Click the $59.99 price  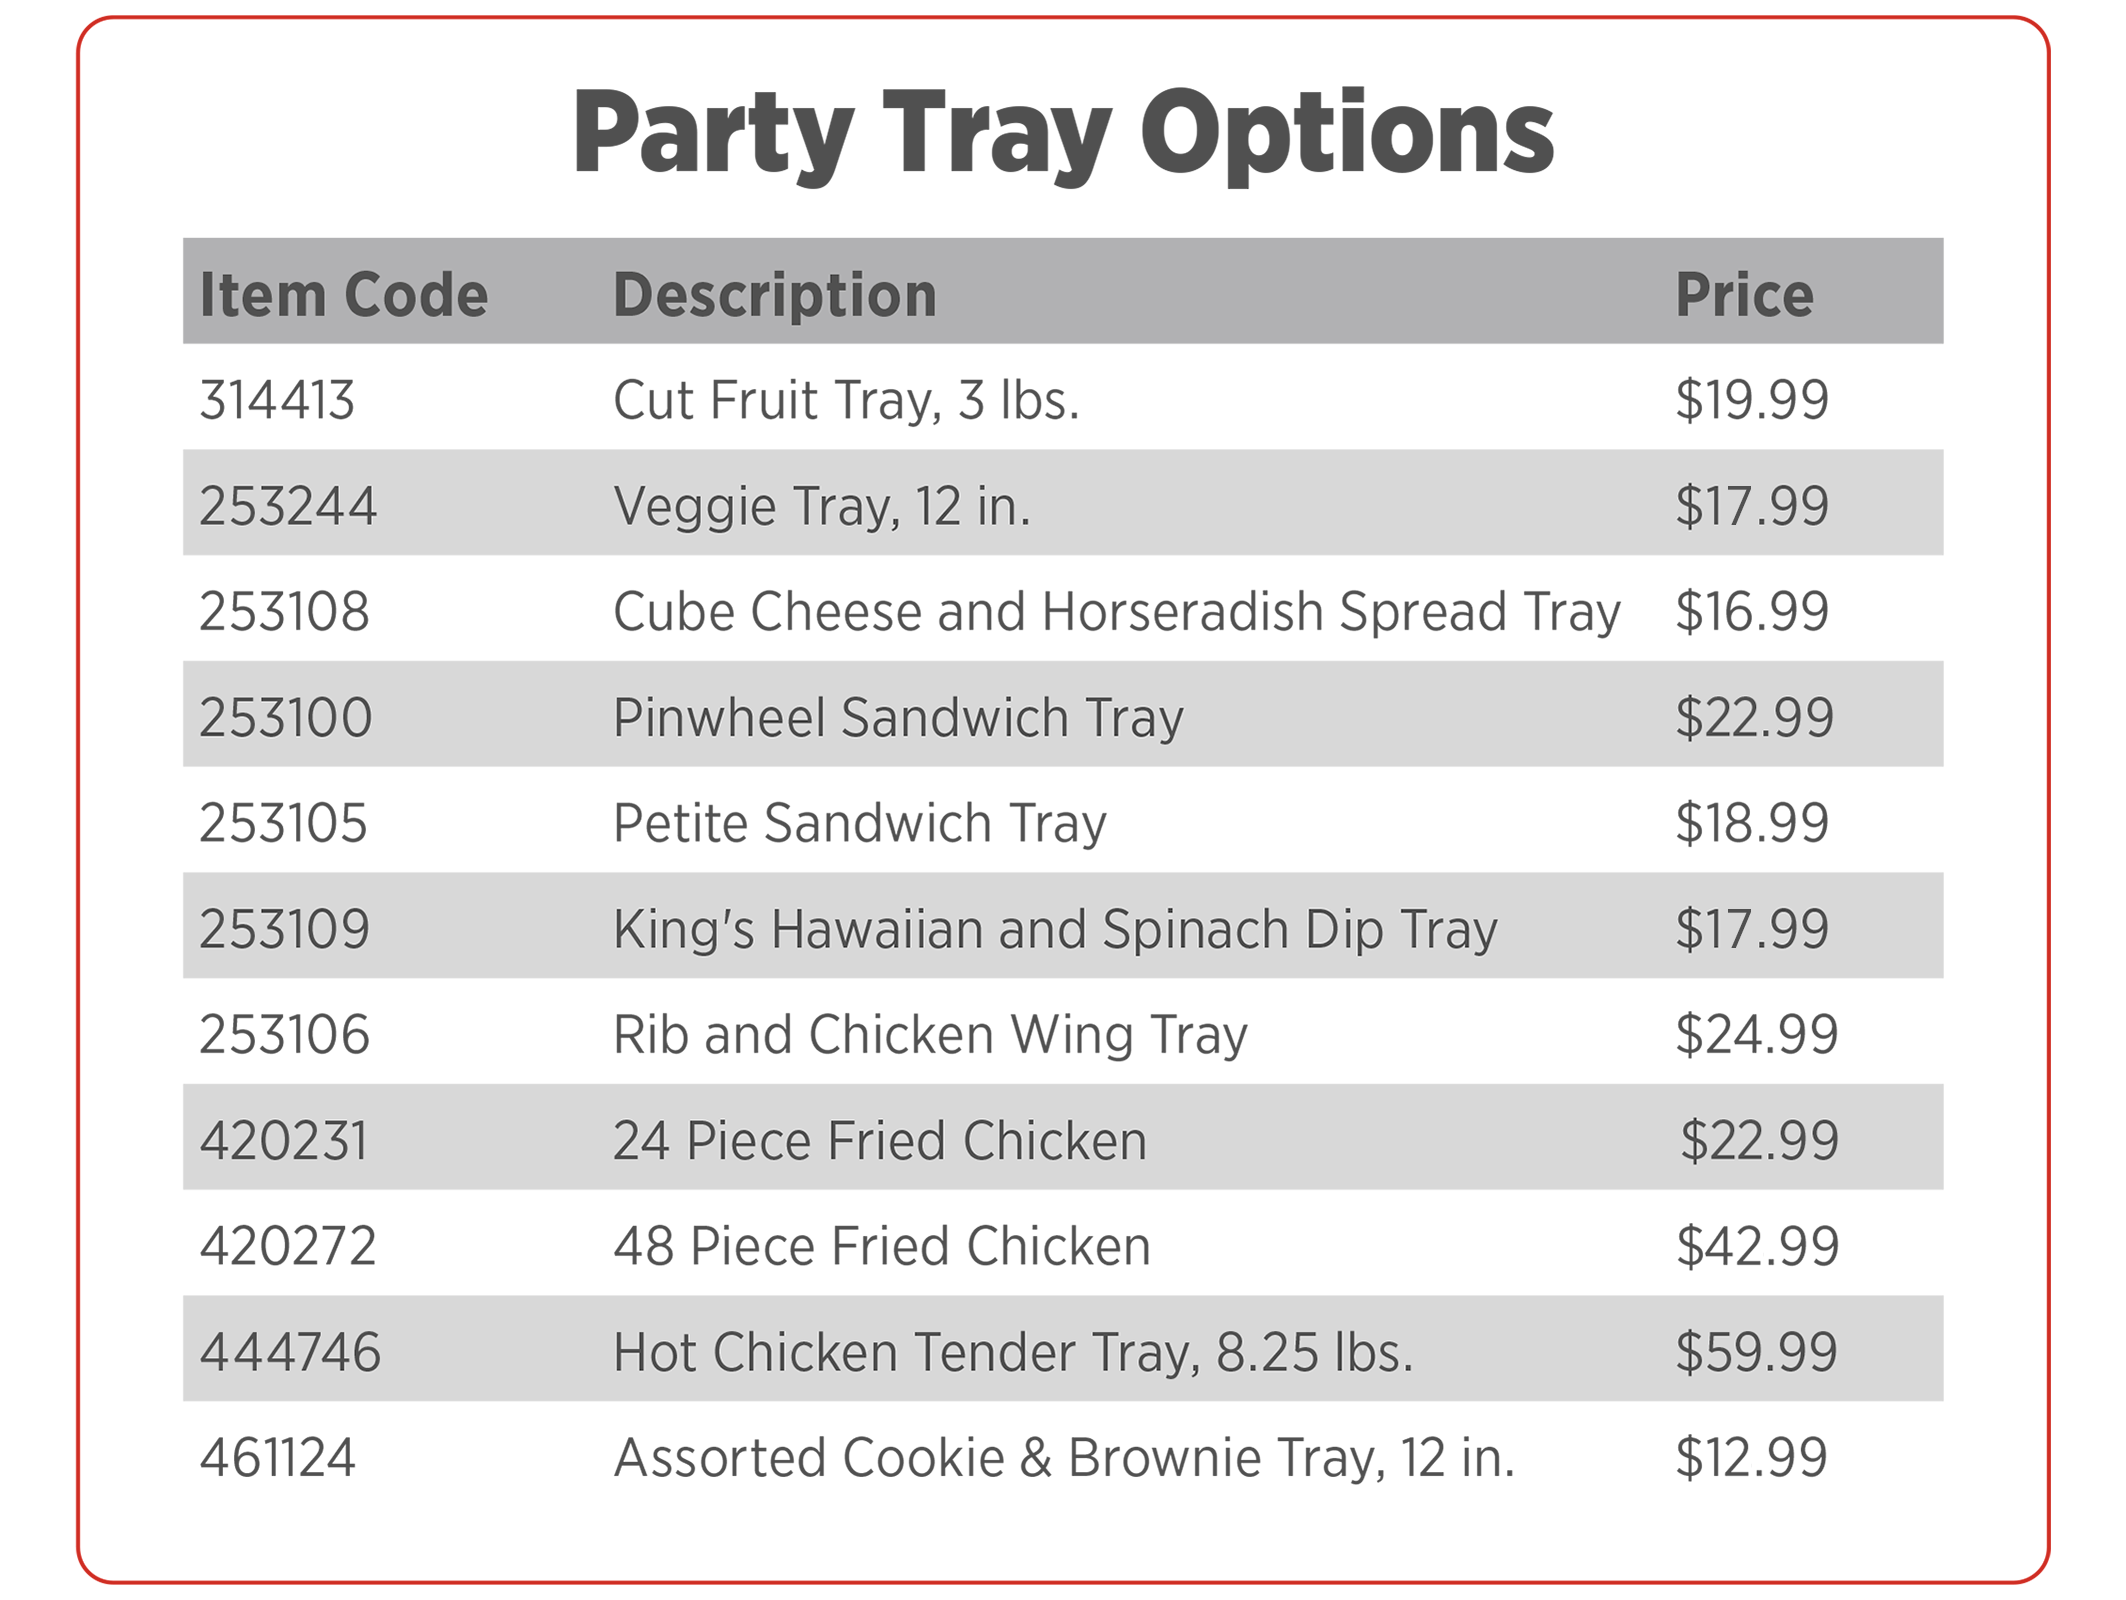(x=1756, y=1352)
